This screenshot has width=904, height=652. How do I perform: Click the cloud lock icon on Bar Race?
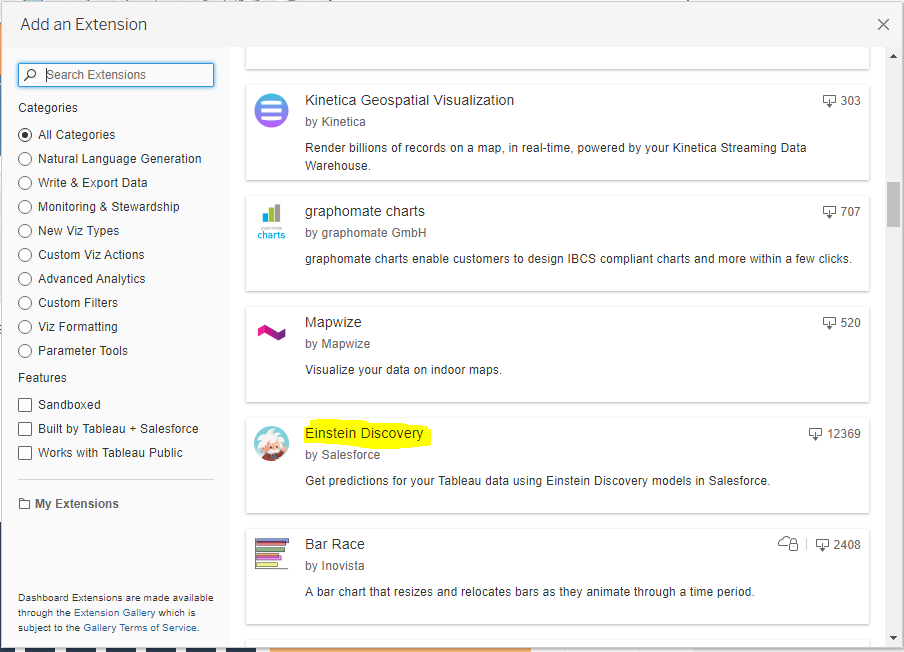click(x=788, y=544)
